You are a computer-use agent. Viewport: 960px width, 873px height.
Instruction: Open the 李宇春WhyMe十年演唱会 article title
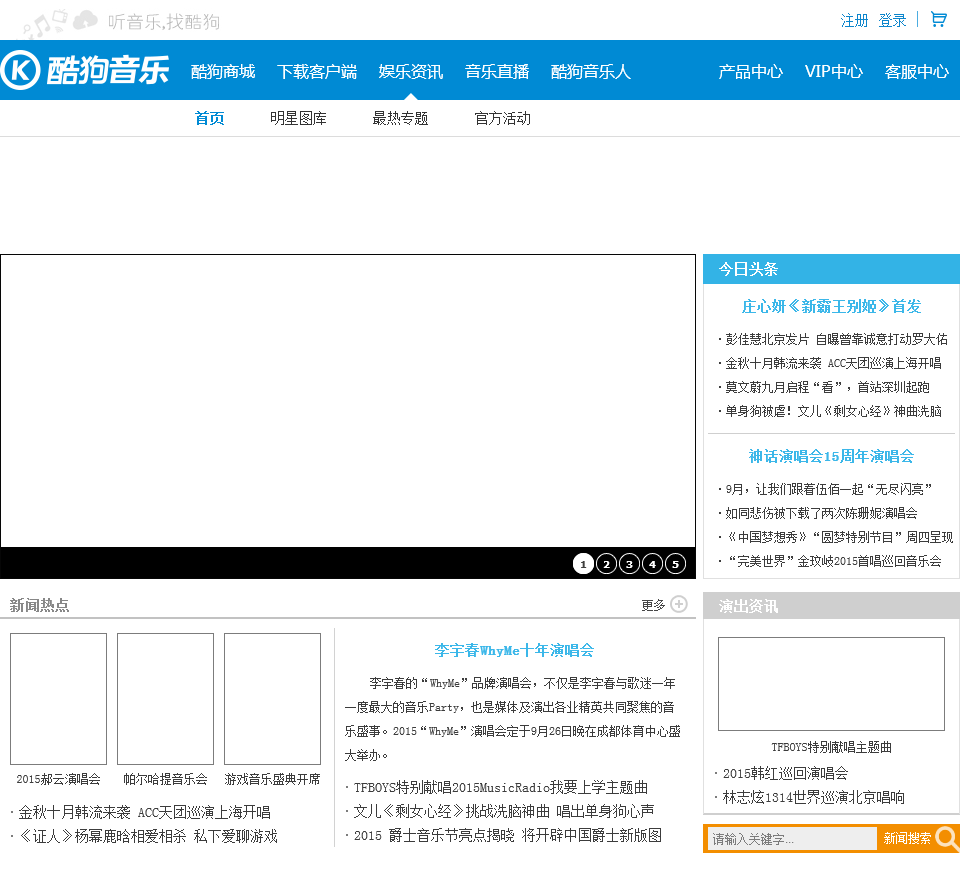(514, 650)
